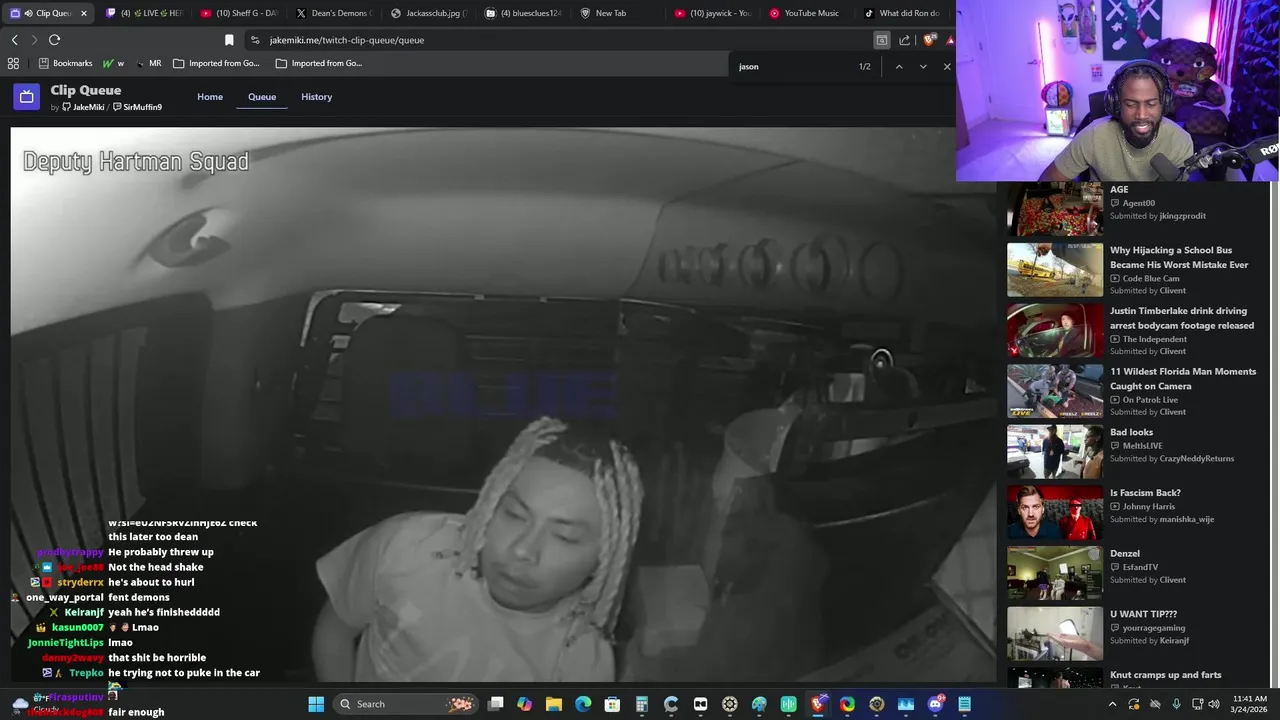
Task: Open the site settings icon beside the URL
Action: click(255, 40)
